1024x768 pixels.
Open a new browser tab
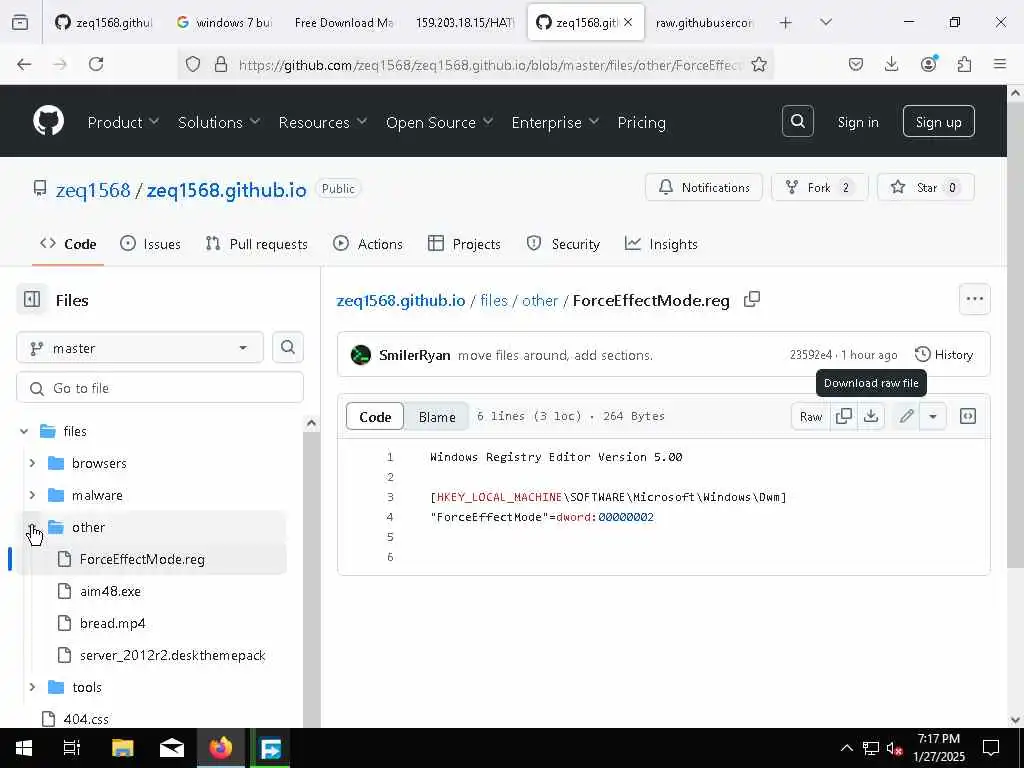(x=786, y=23)
